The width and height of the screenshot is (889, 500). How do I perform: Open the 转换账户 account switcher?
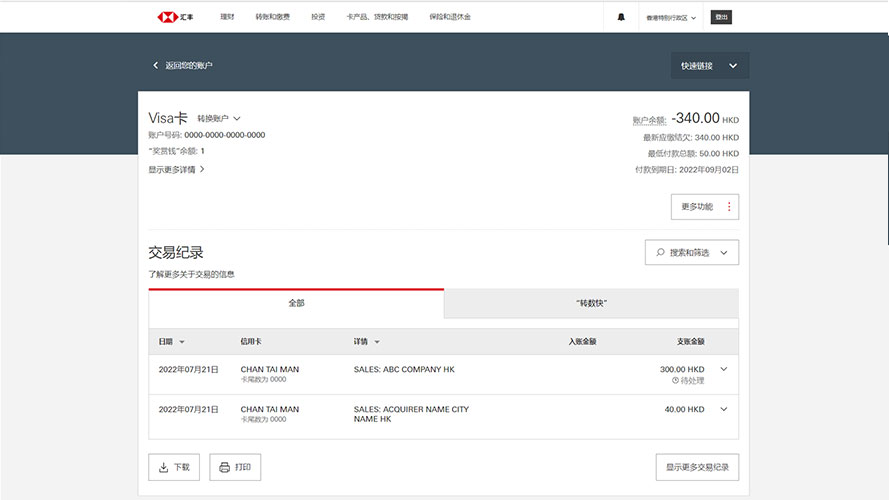[219, 119]
